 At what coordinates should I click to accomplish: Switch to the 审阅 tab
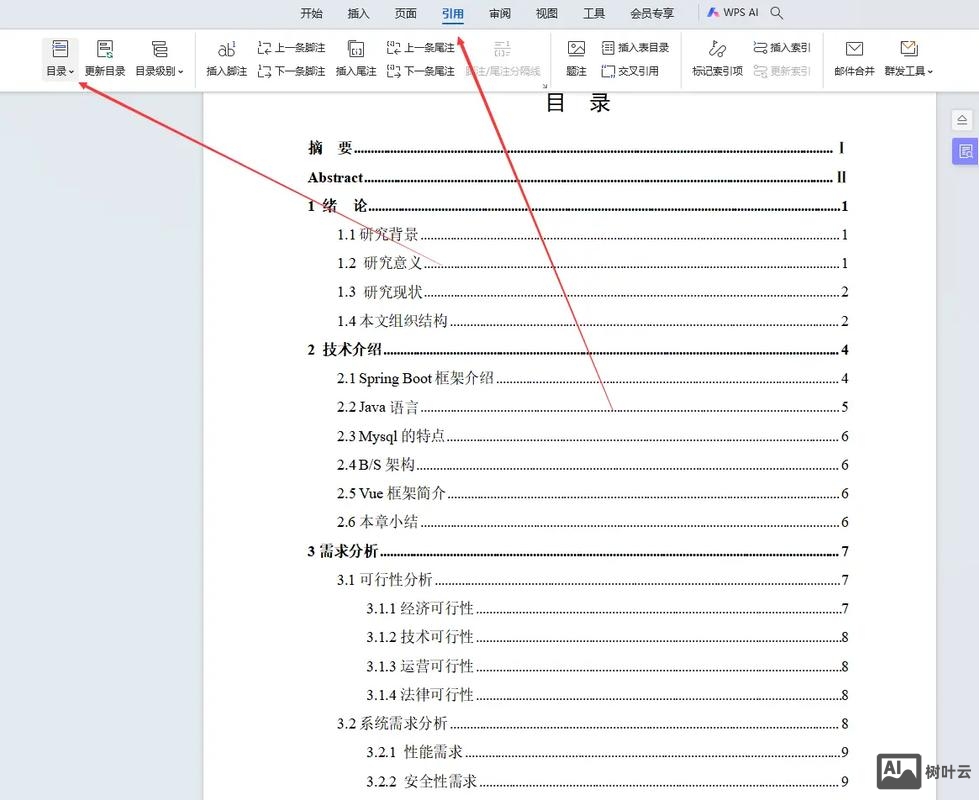[x=500, y=13]
